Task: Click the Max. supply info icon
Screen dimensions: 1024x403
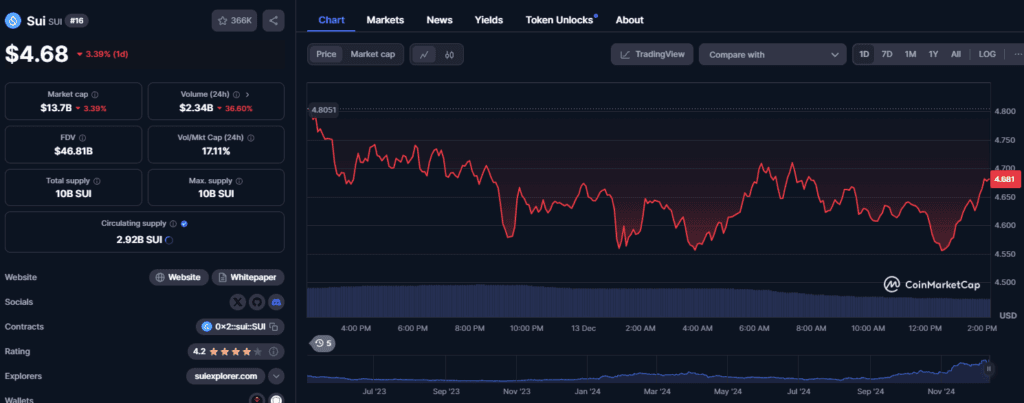Action: tap(238, 181)
